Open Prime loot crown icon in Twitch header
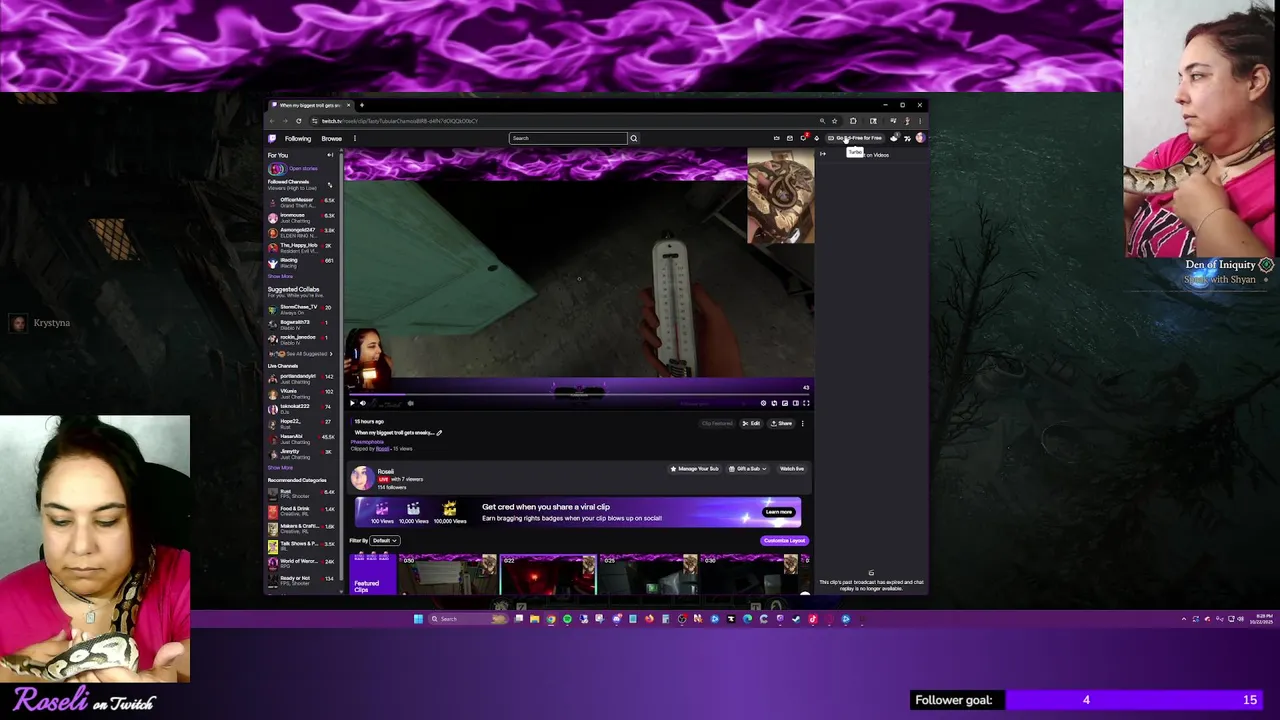Image resolution: width=1280 pixels, height=720 pixels. tap(777, 138)
